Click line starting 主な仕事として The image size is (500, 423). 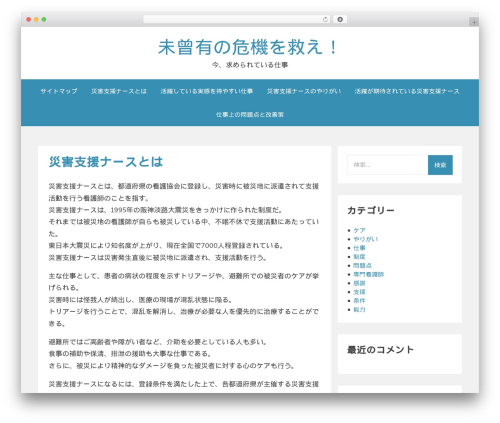(x=184, y=276)
